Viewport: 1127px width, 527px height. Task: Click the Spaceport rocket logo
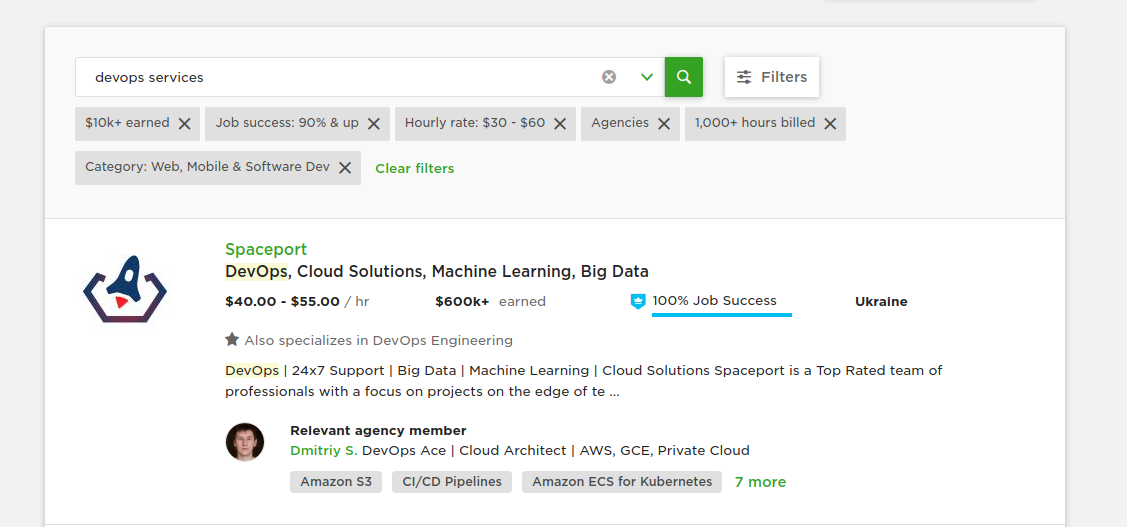tap(125, 288)
